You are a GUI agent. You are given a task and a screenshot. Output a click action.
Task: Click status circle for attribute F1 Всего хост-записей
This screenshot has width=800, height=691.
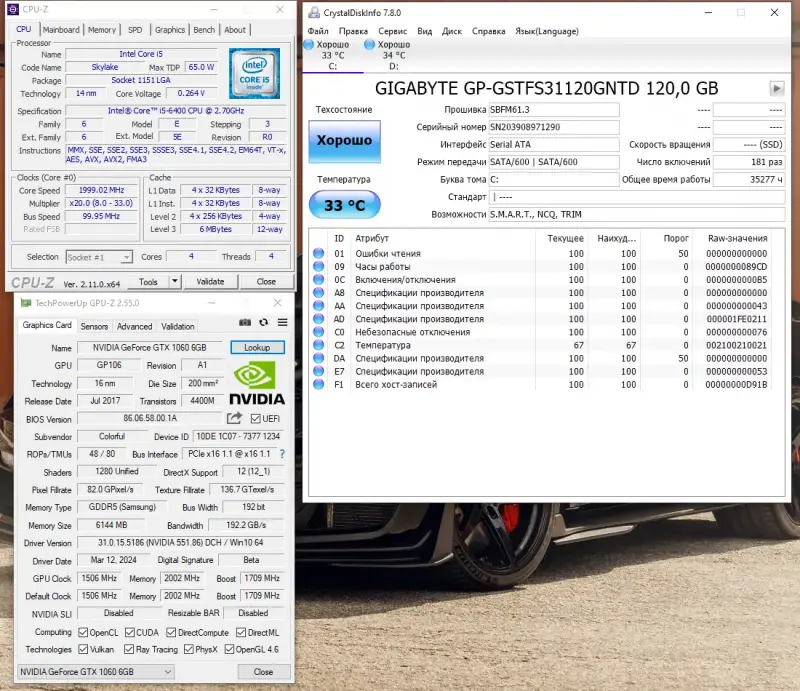[318, 384]
